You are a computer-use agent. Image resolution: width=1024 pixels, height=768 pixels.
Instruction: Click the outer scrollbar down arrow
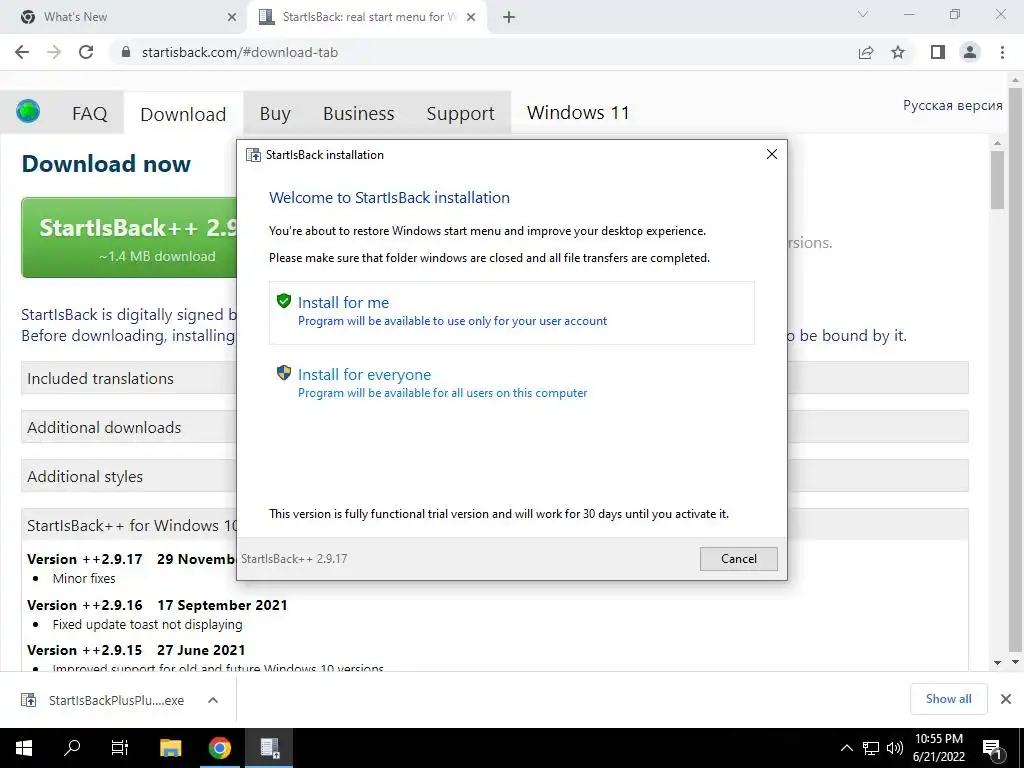click(x=1015, y=662)
